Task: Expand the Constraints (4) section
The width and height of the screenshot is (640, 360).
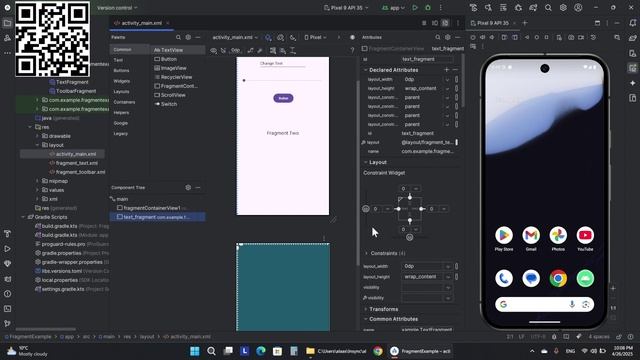Action: click(x=366, y=253)
